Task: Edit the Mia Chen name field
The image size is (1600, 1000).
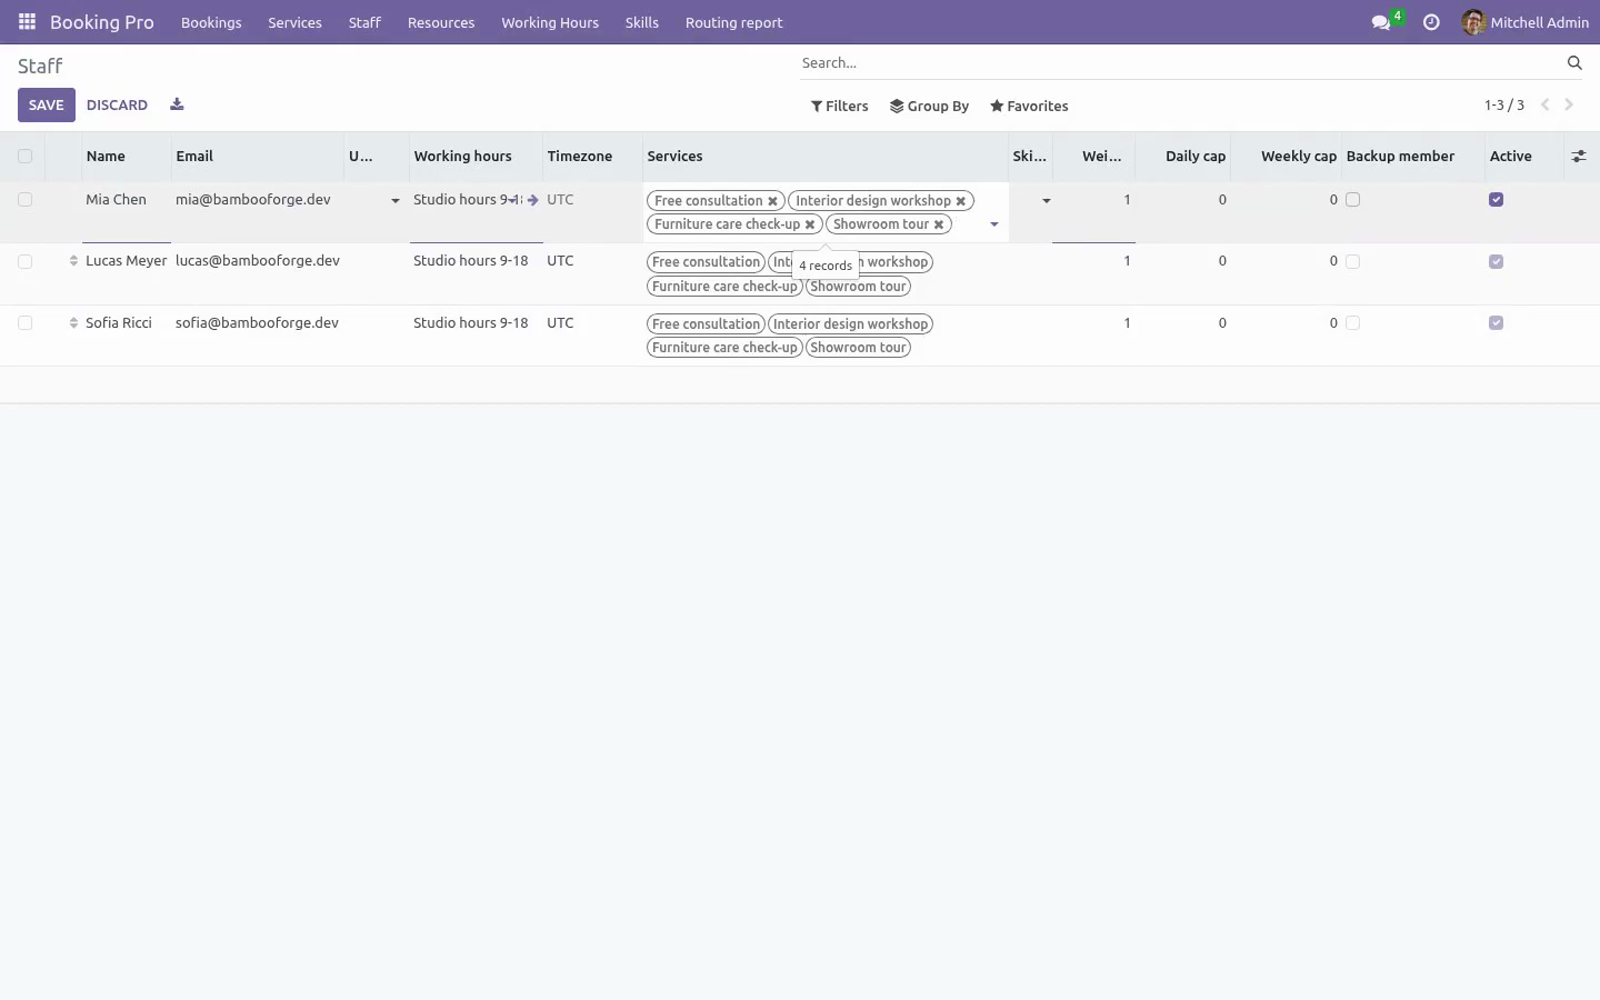Action: (126, 200)
